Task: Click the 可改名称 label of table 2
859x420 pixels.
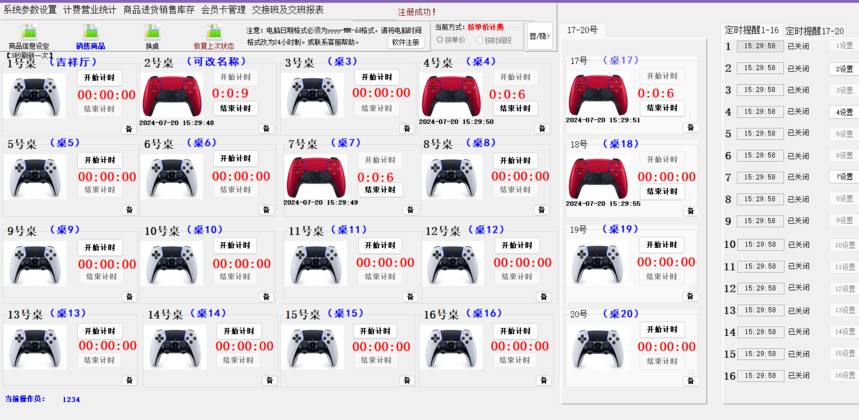Action: 216,61
